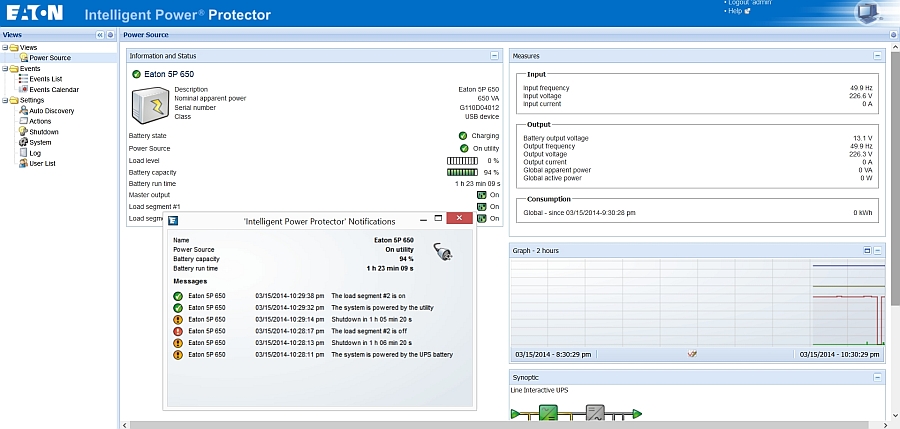The height and width of the screenshot is (429, 900).
Task: Click the Eaton logo in the banner
Action: coord(35,13)
